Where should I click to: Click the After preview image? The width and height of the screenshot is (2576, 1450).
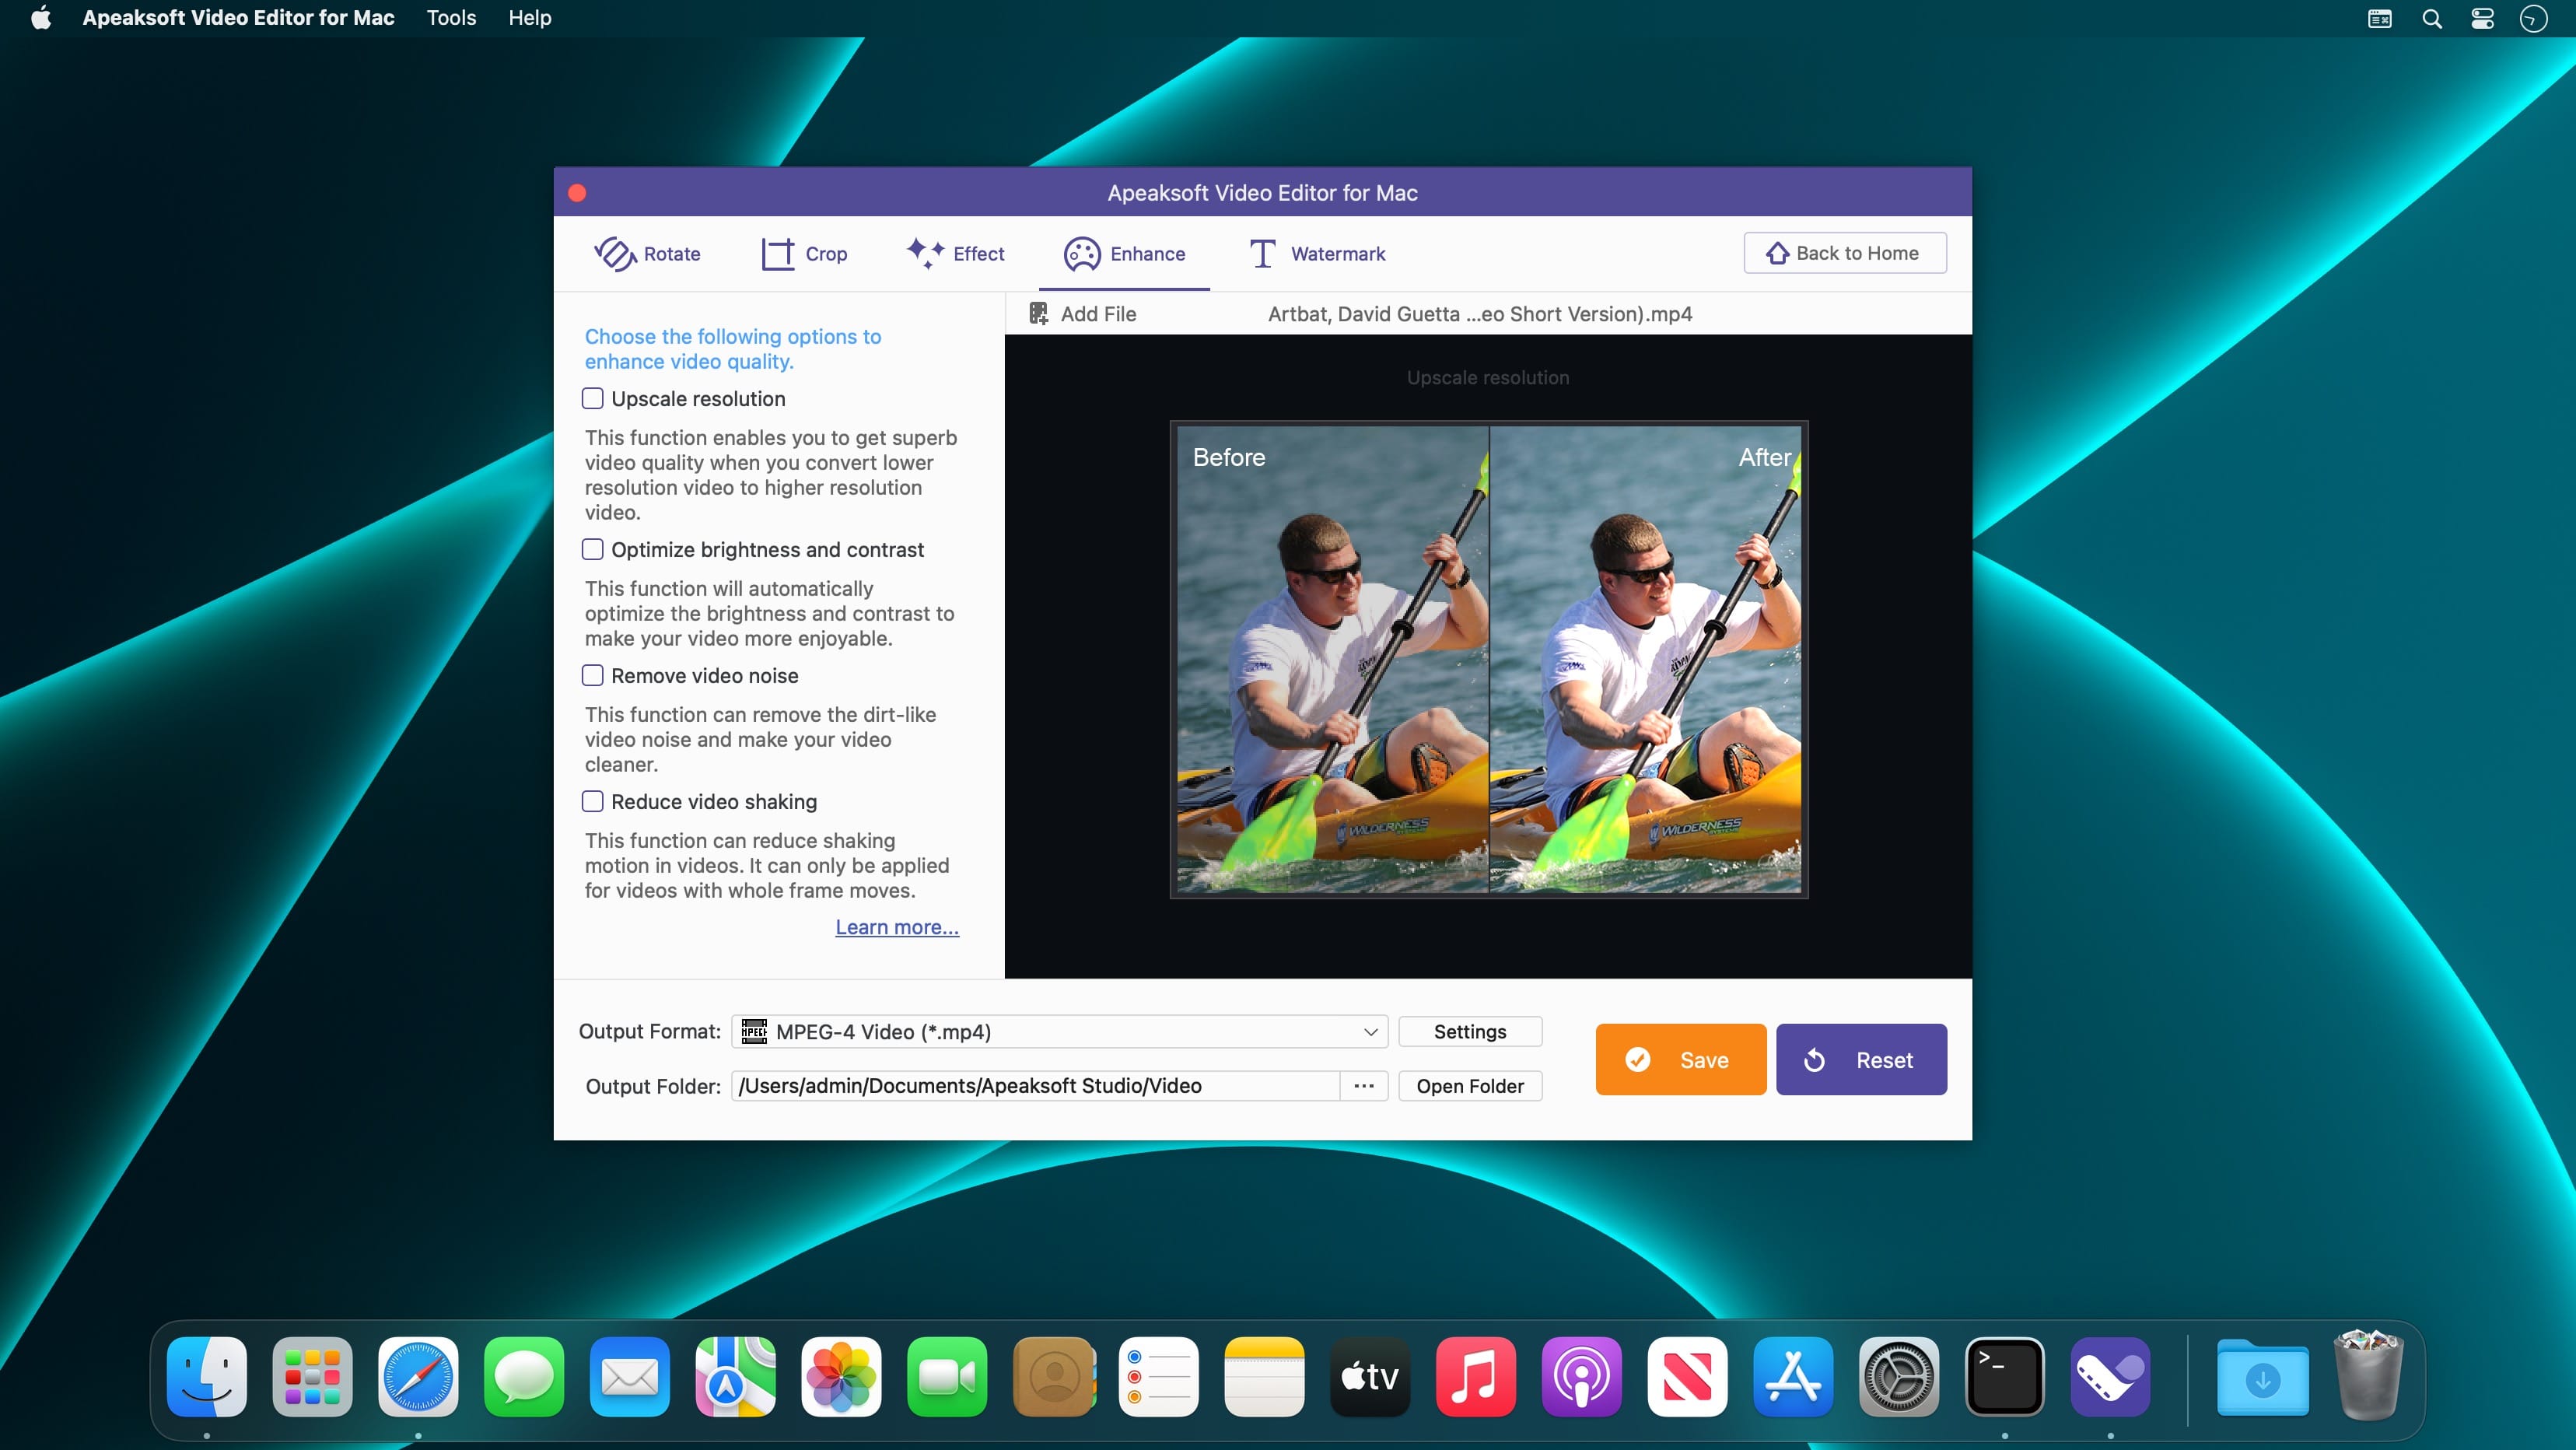1646,660
